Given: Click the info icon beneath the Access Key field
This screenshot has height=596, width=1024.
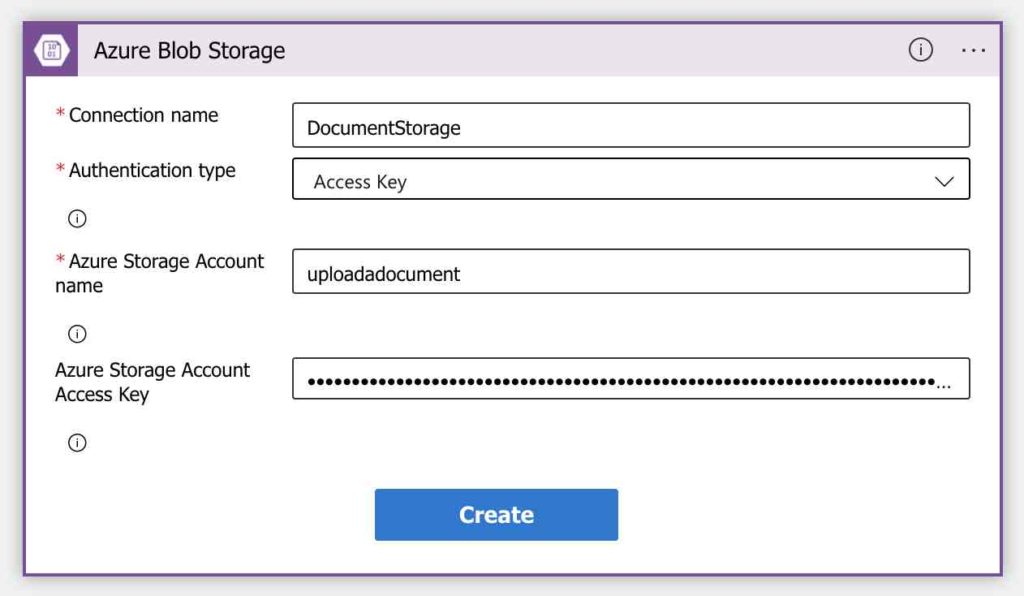Looking at the screenshot, I should (x=77, y=442).
